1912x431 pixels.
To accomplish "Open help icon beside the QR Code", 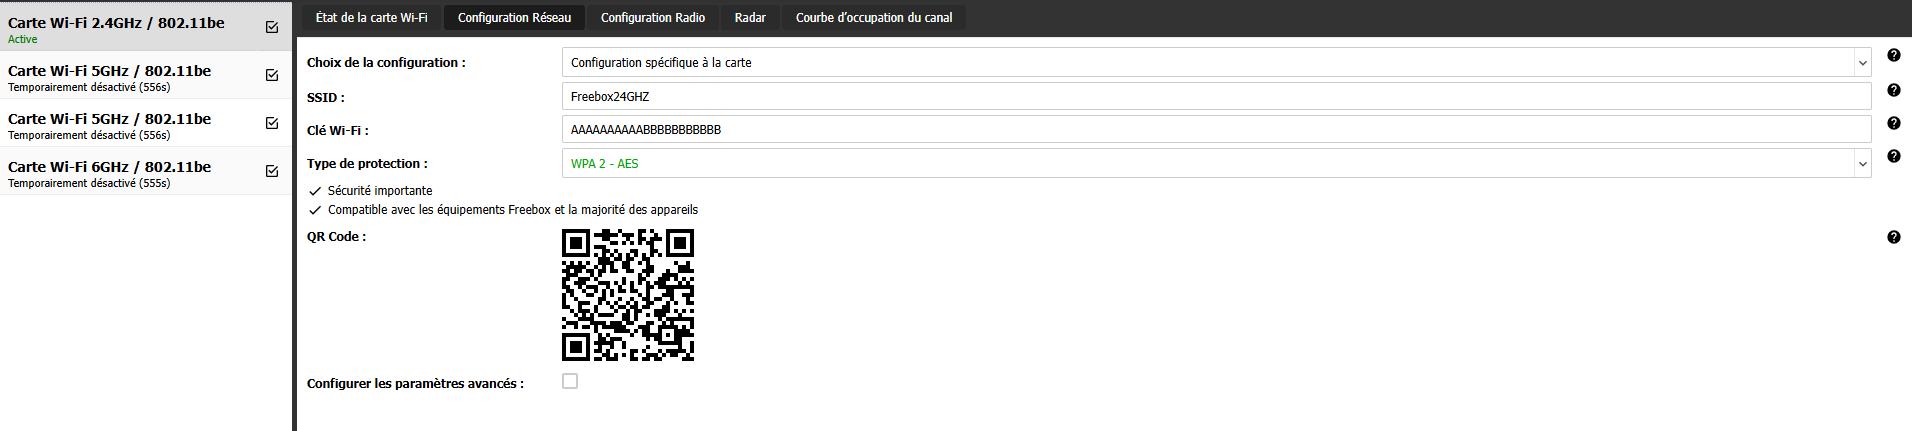I will coord(1893,237).
